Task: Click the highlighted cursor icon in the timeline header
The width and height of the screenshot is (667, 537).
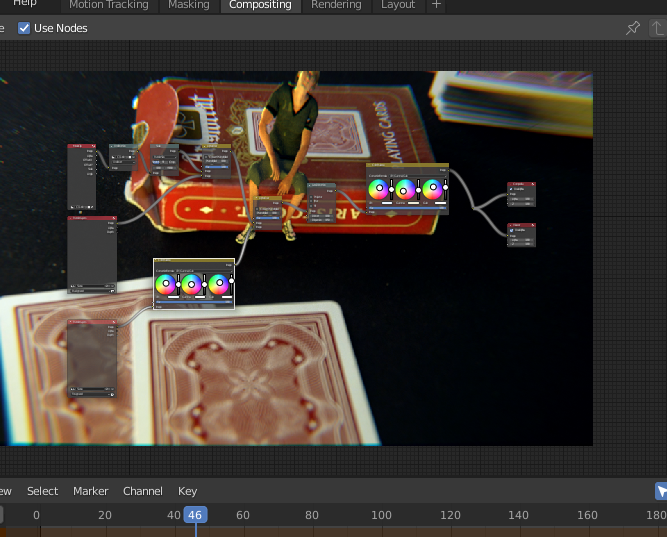Action: [661, 491]
